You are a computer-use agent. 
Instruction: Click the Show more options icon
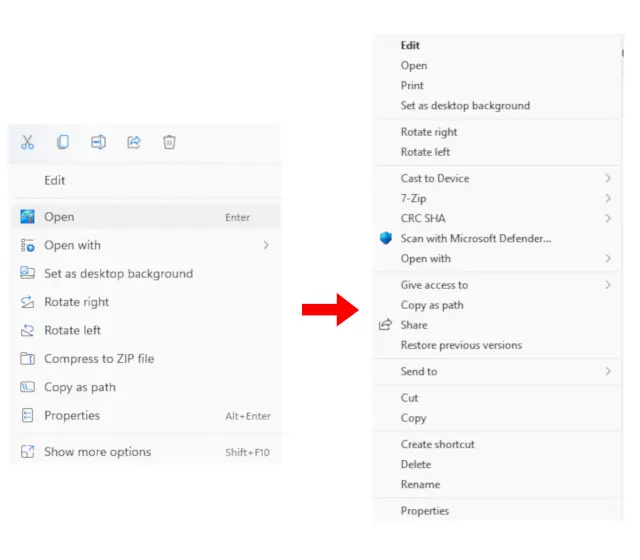27,452
